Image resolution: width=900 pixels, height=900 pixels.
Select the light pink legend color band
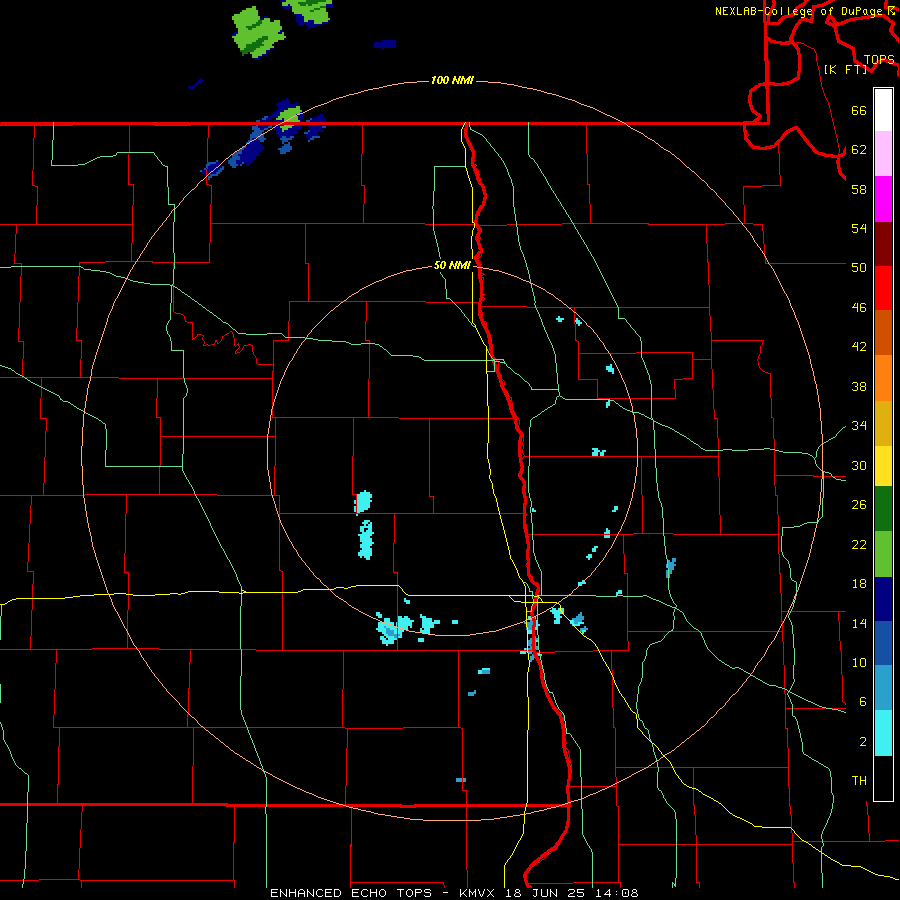tap(883, 154)
